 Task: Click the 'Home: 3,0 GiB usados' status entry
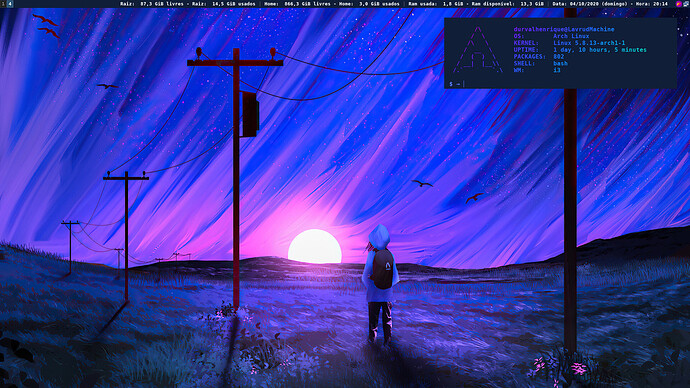click(x=369, y=4)
